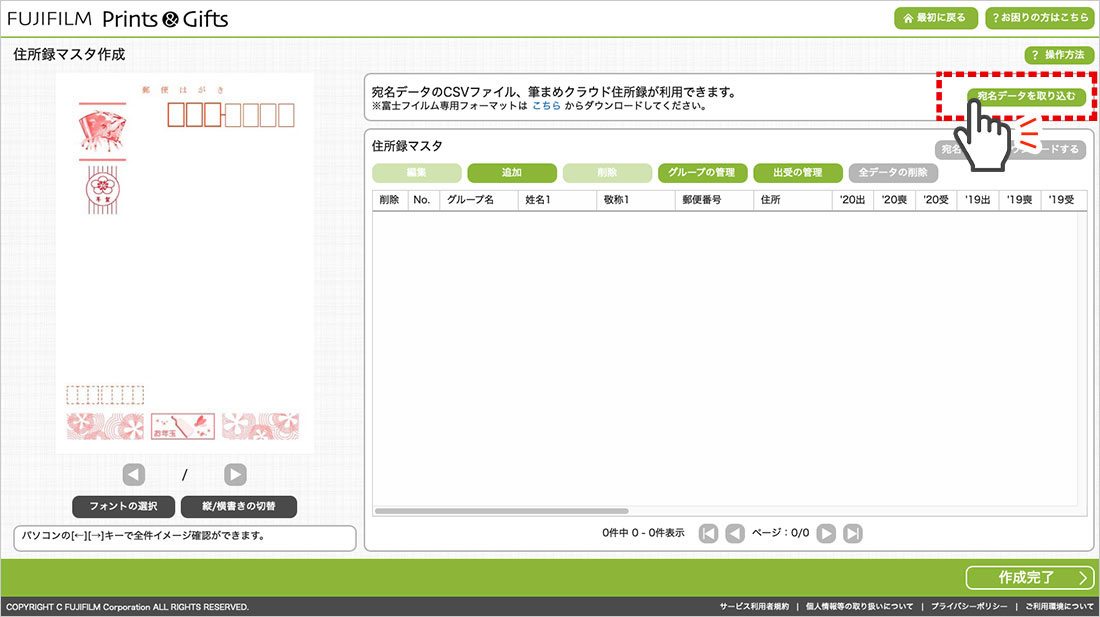Jump to first page of address list

(708, 533)
